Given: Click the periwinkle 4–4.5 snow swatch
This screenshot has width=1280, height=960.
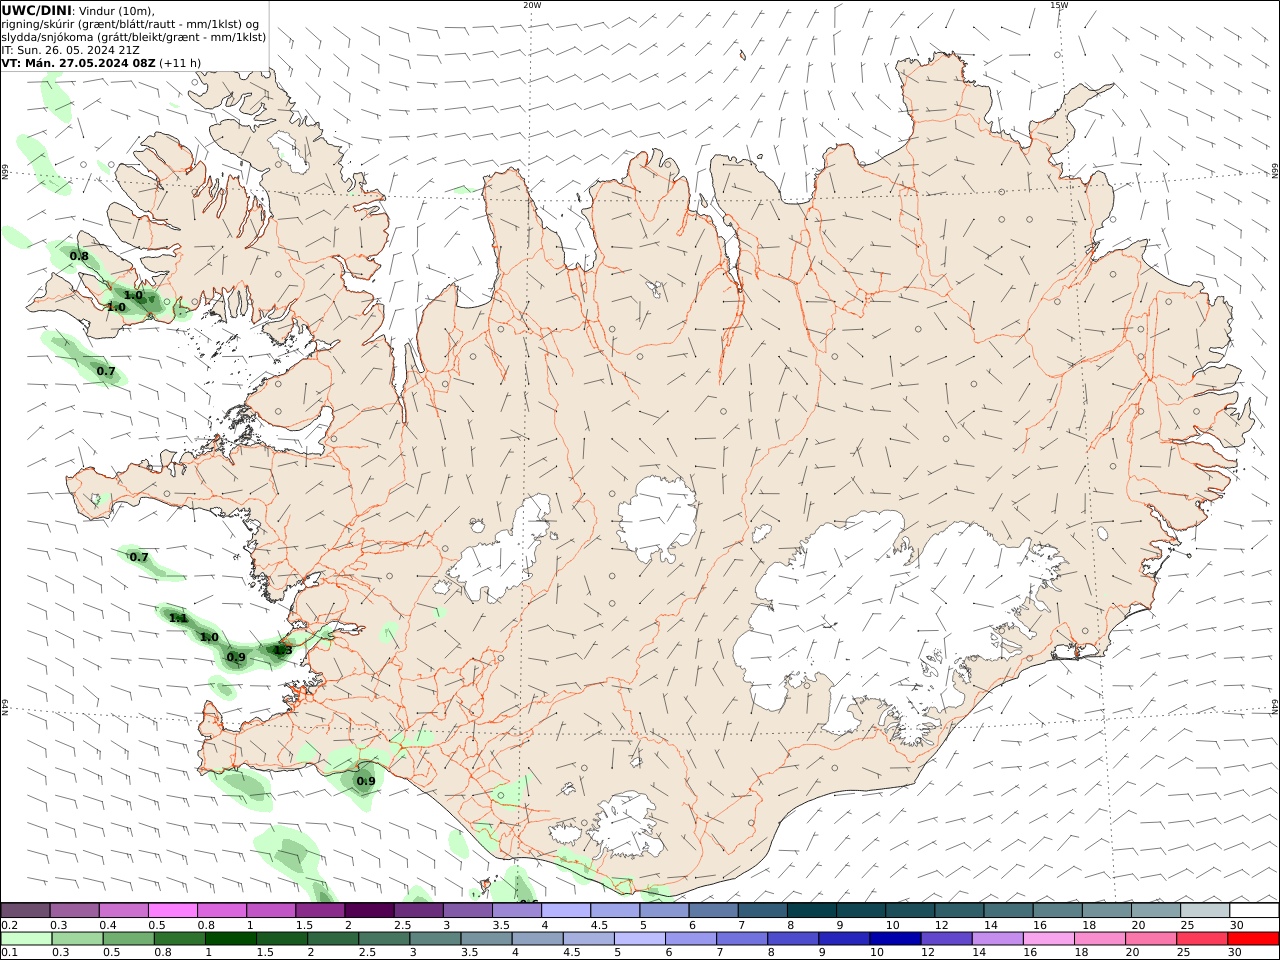Looking at the screenshot, I should pos(566,910).
